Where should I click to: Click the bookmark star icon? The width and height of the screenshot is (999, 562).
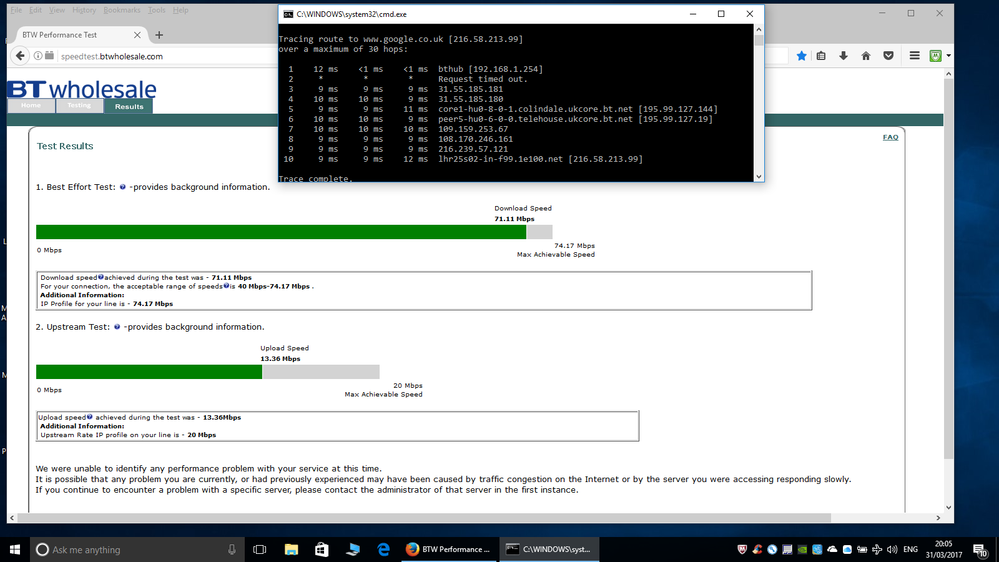coord(801,56)
